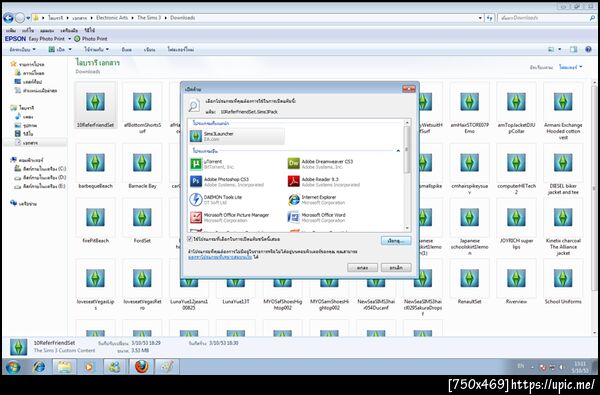Open the recent locations dropdown beside Forward
This screenshot has width=600, height=395.
pos(28,18)
